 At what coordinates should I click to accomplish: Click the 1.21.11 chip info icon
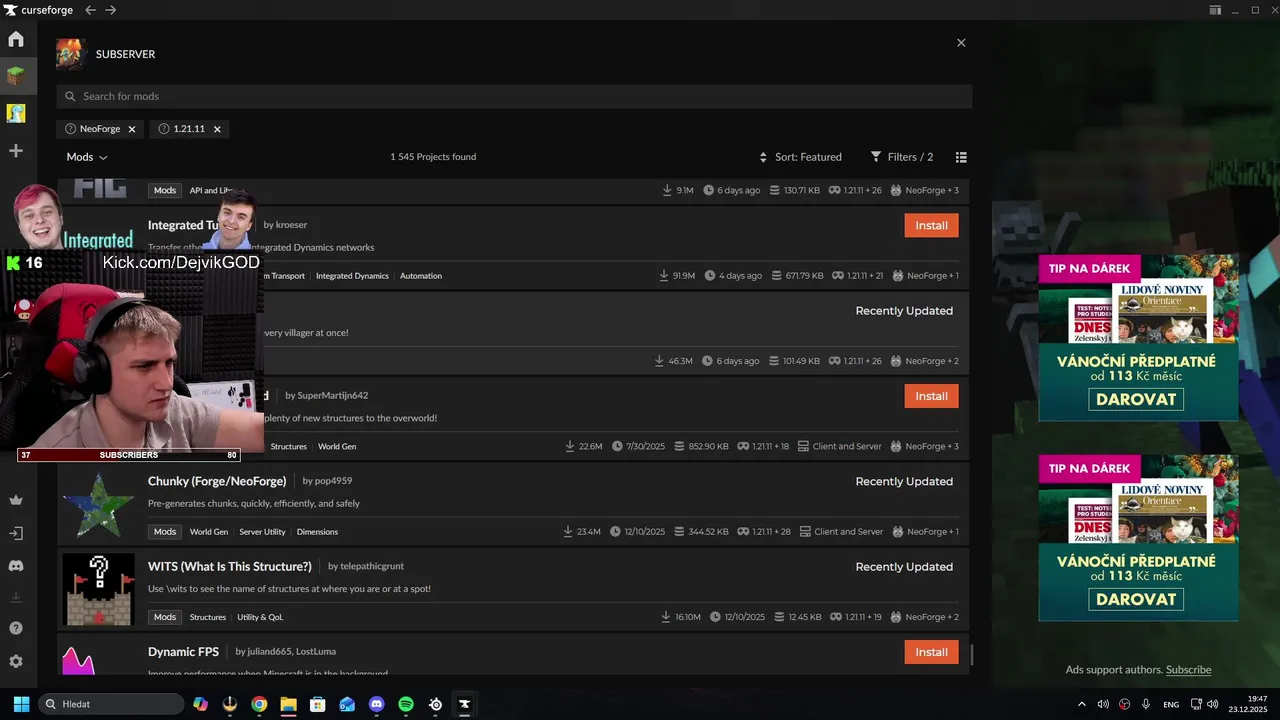coord(164,129)
